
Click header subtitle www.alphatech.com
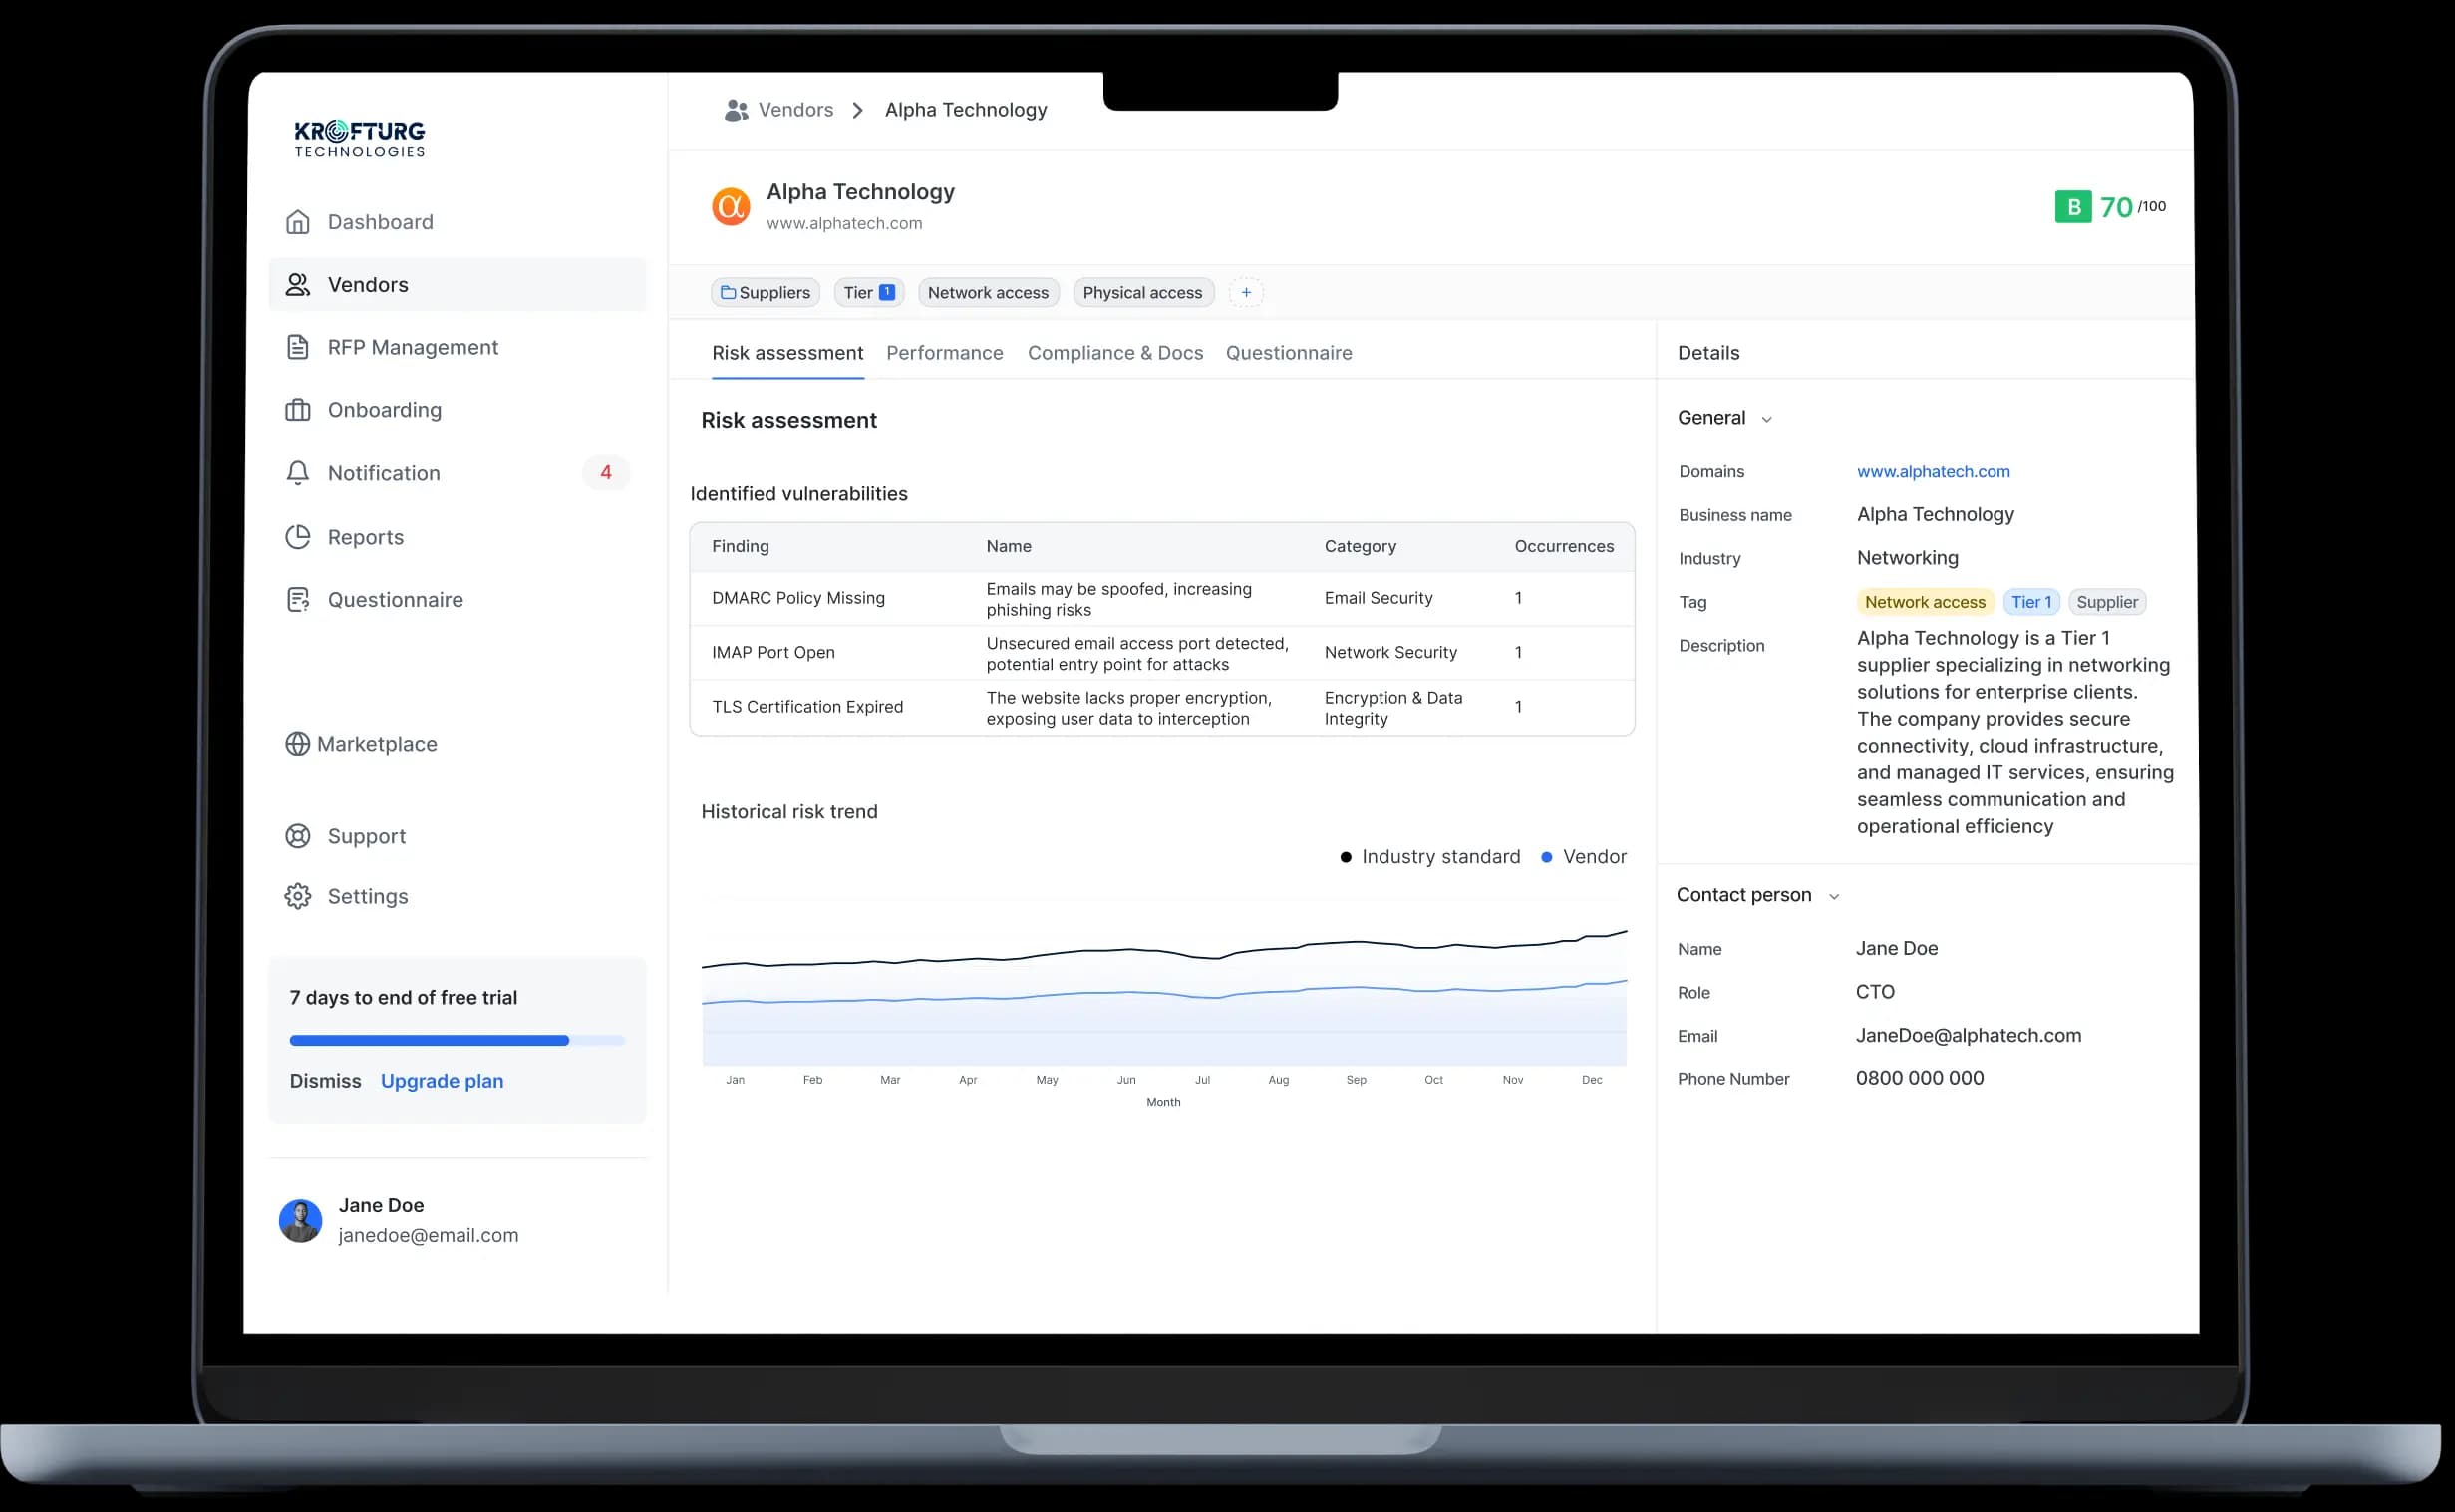[844, 224]
